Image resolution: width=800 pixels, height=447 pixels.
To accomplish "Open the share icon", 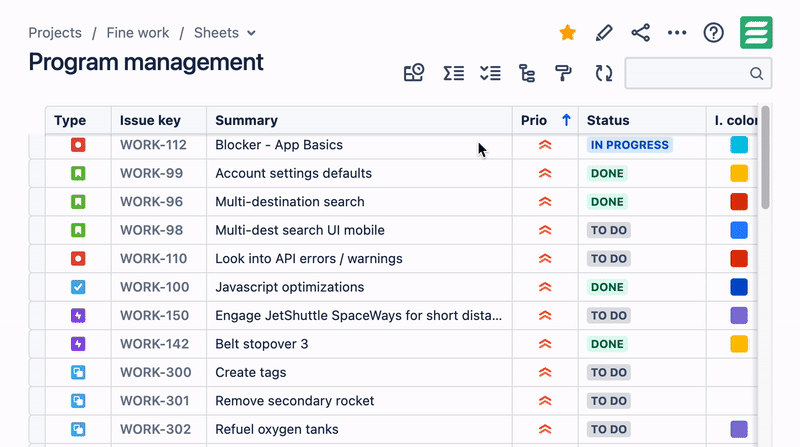I will click(640, 33).
